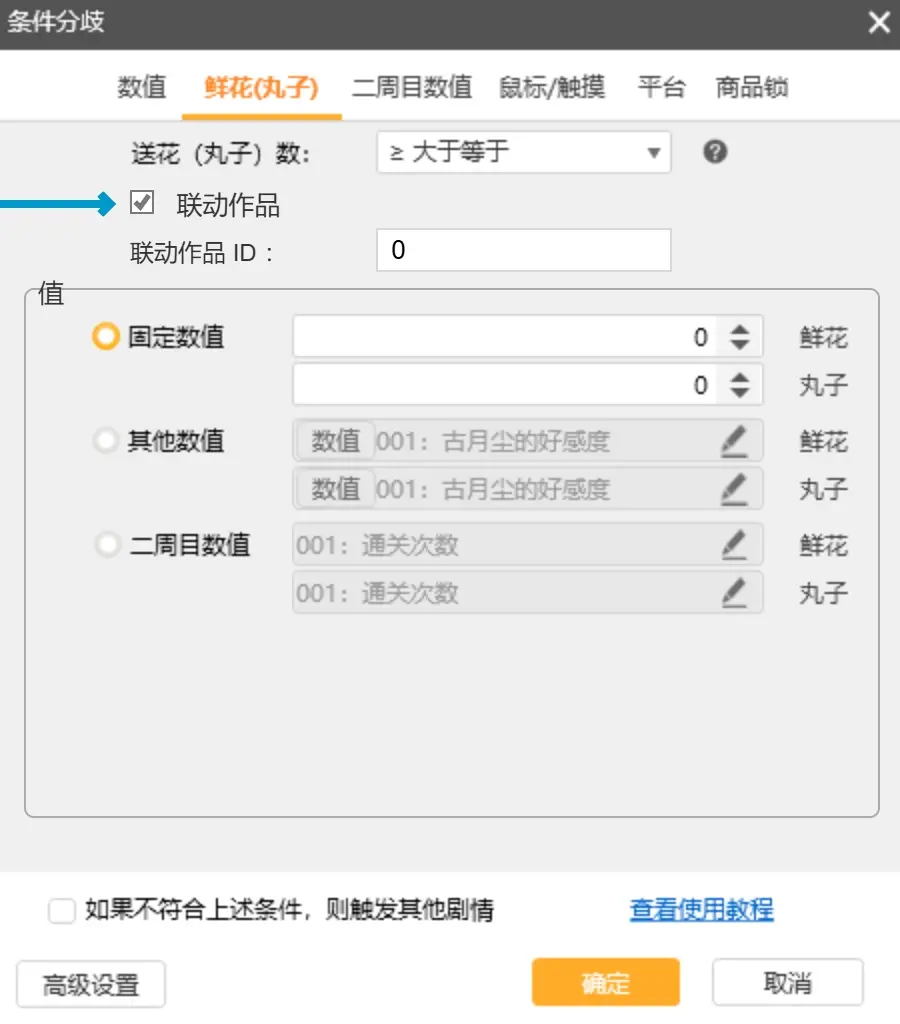
Task: Close the 条件分歧 dialog
Action: pos(878,22)
